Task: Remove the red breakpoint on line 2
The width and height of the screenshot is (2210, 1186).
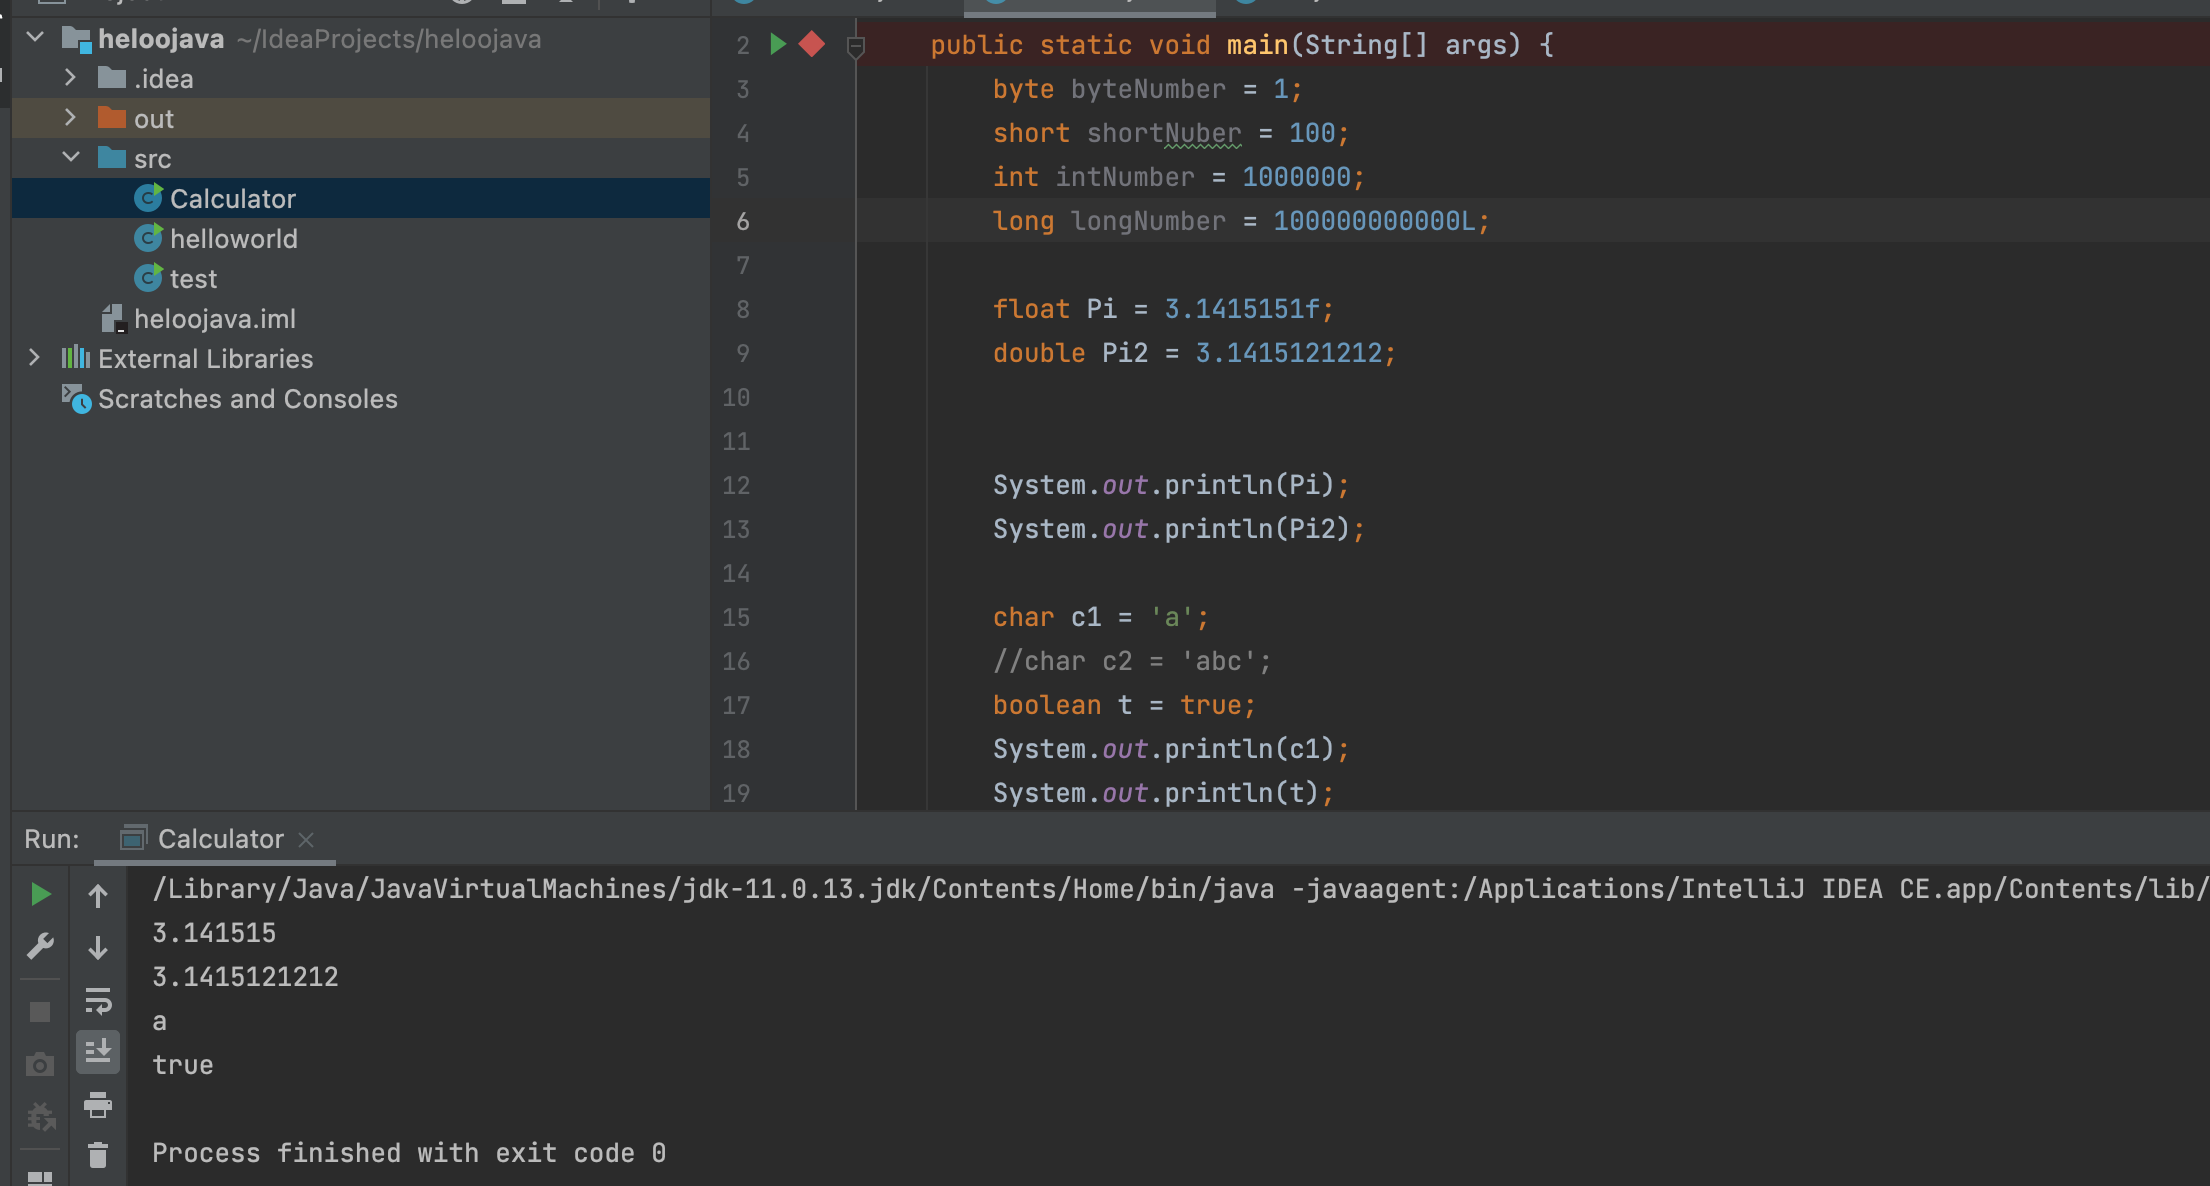Action: point(812,44)
